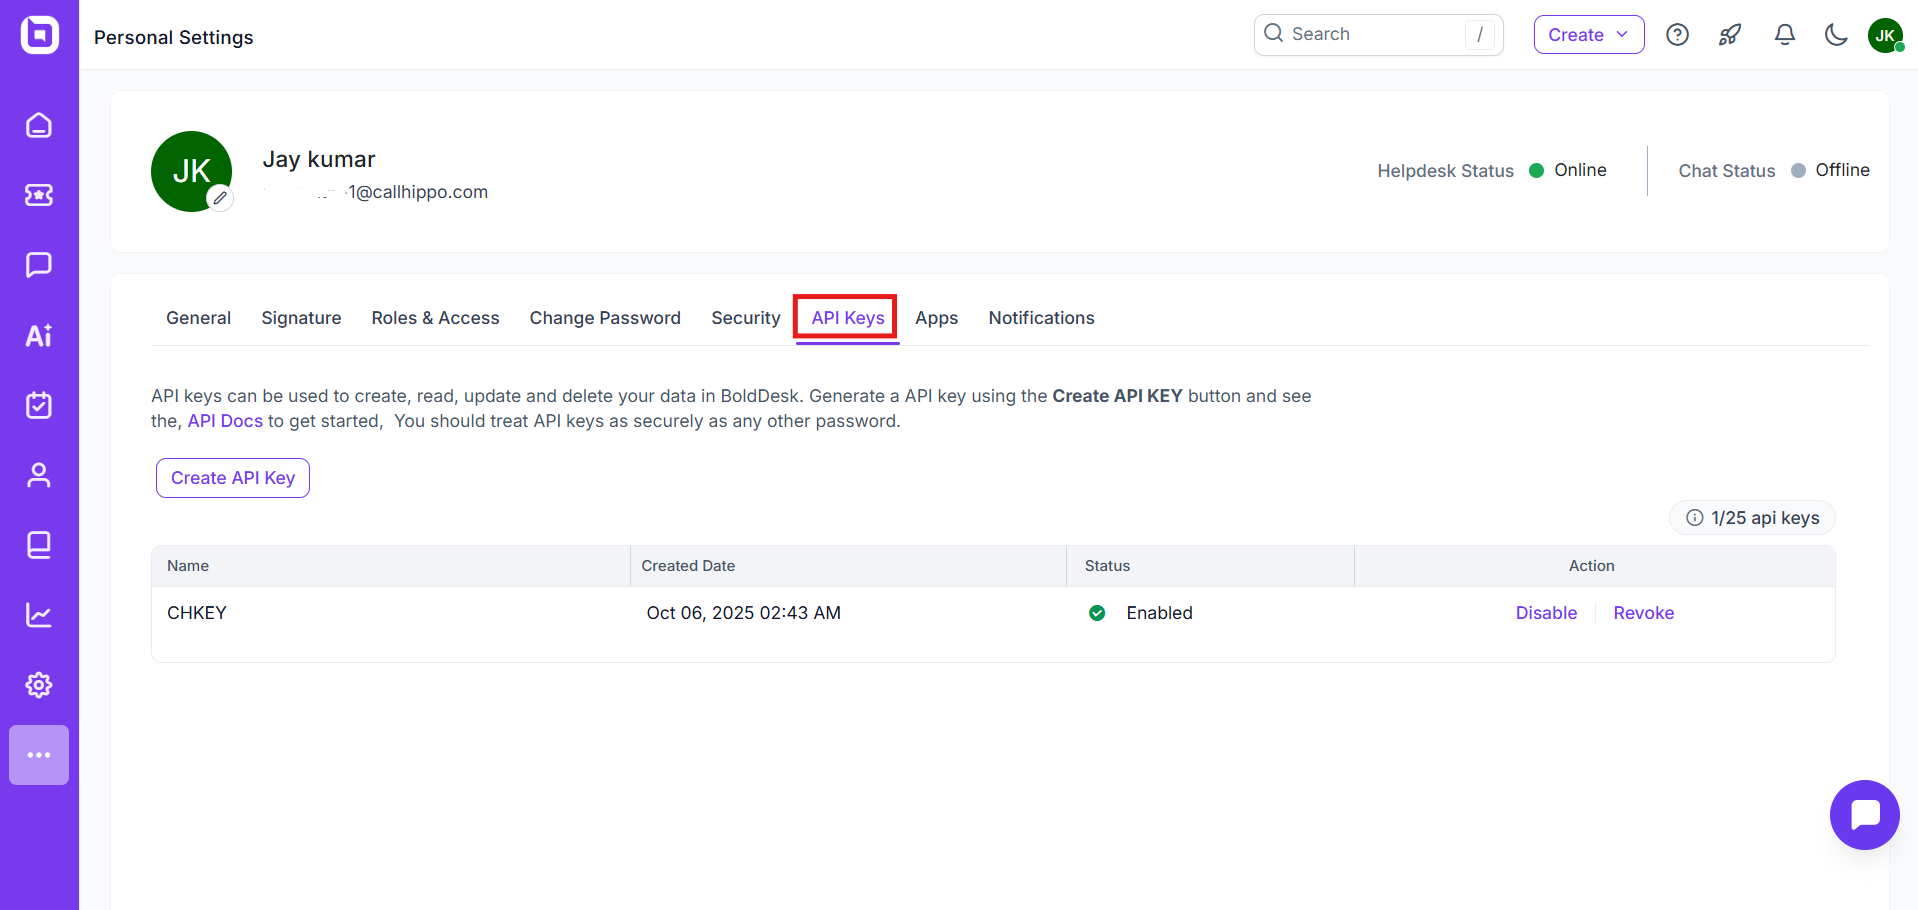The width and height of the screenshot is (1918, 910).
Task: Click the rocket icon in header
Action: (1730, 35)
